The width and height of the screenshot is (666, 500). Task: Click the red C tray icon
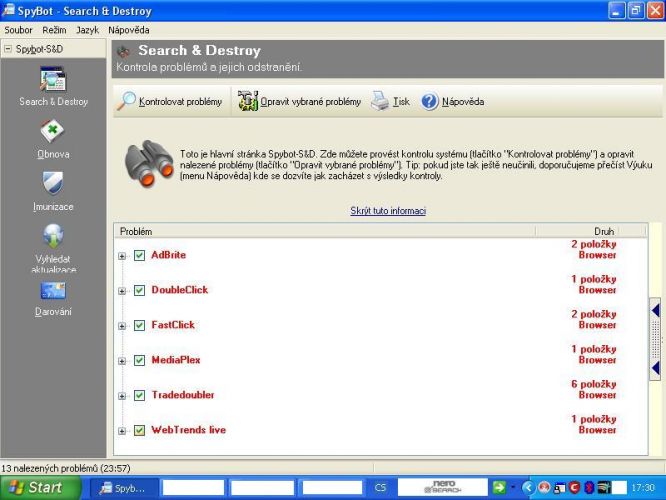click(574, 487)
